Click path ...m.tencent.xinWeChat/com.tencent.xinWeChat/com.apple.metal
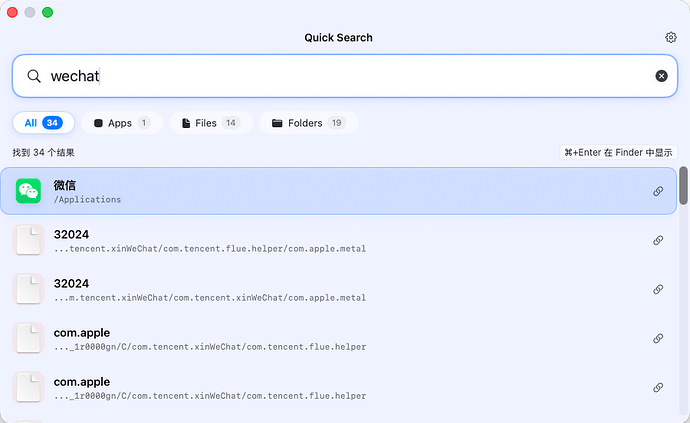The width and height of the screenshot is (690, 423). coord(210,298)
